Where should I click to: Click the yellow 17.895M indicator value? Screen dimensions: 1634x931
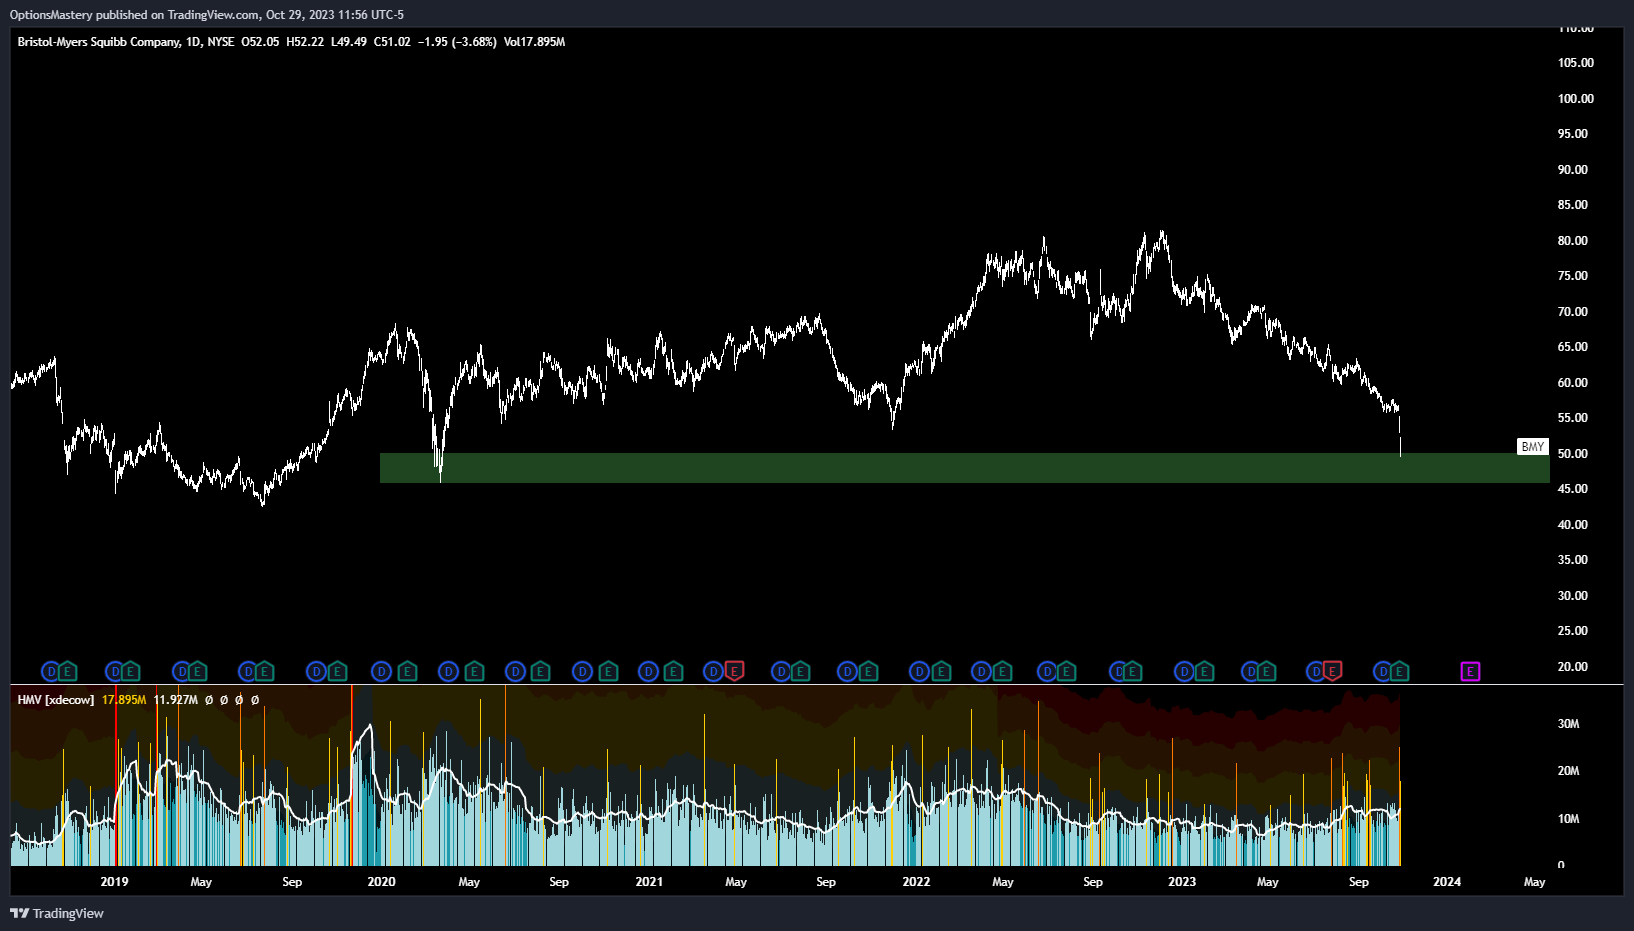click(124, 700)
